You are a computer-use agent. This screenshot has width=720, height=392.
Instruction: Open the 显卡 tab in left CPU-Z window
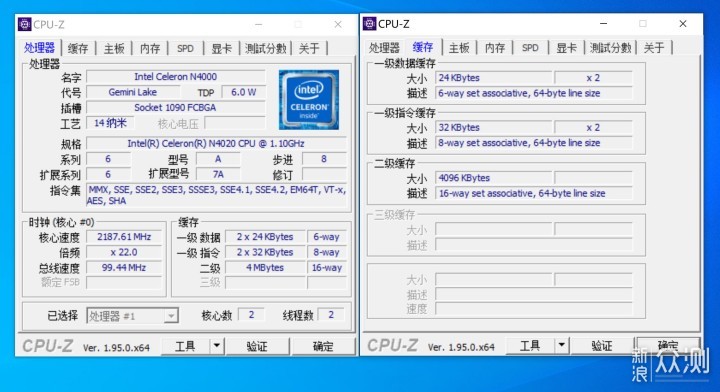[x=221, y=48]
